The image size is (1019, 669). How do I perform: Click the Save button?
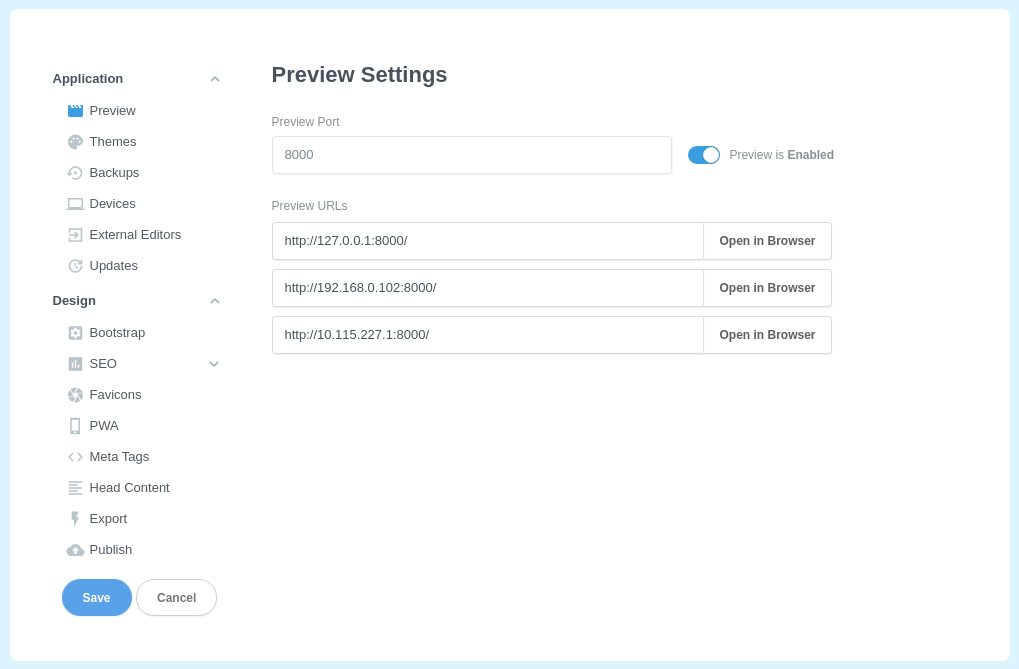[x=96, y=597]
